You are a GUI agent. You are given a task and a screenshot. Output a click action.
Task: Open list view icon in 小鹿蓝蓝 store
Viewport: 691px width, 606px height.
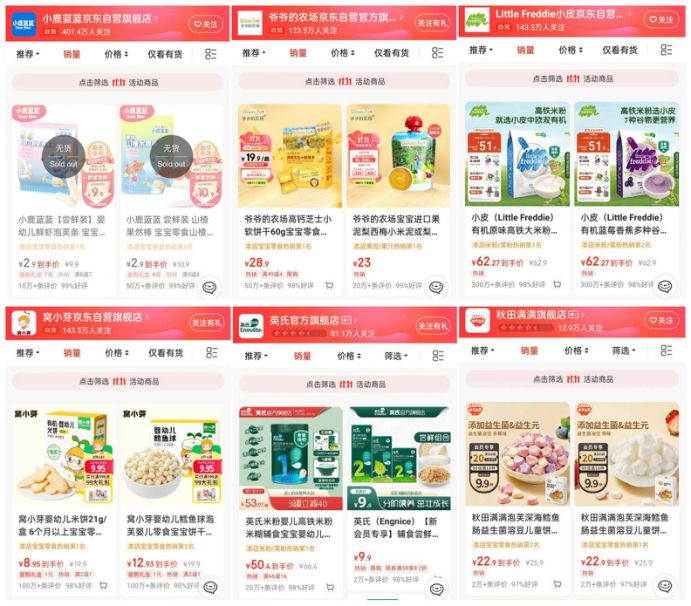pos(211,54)
